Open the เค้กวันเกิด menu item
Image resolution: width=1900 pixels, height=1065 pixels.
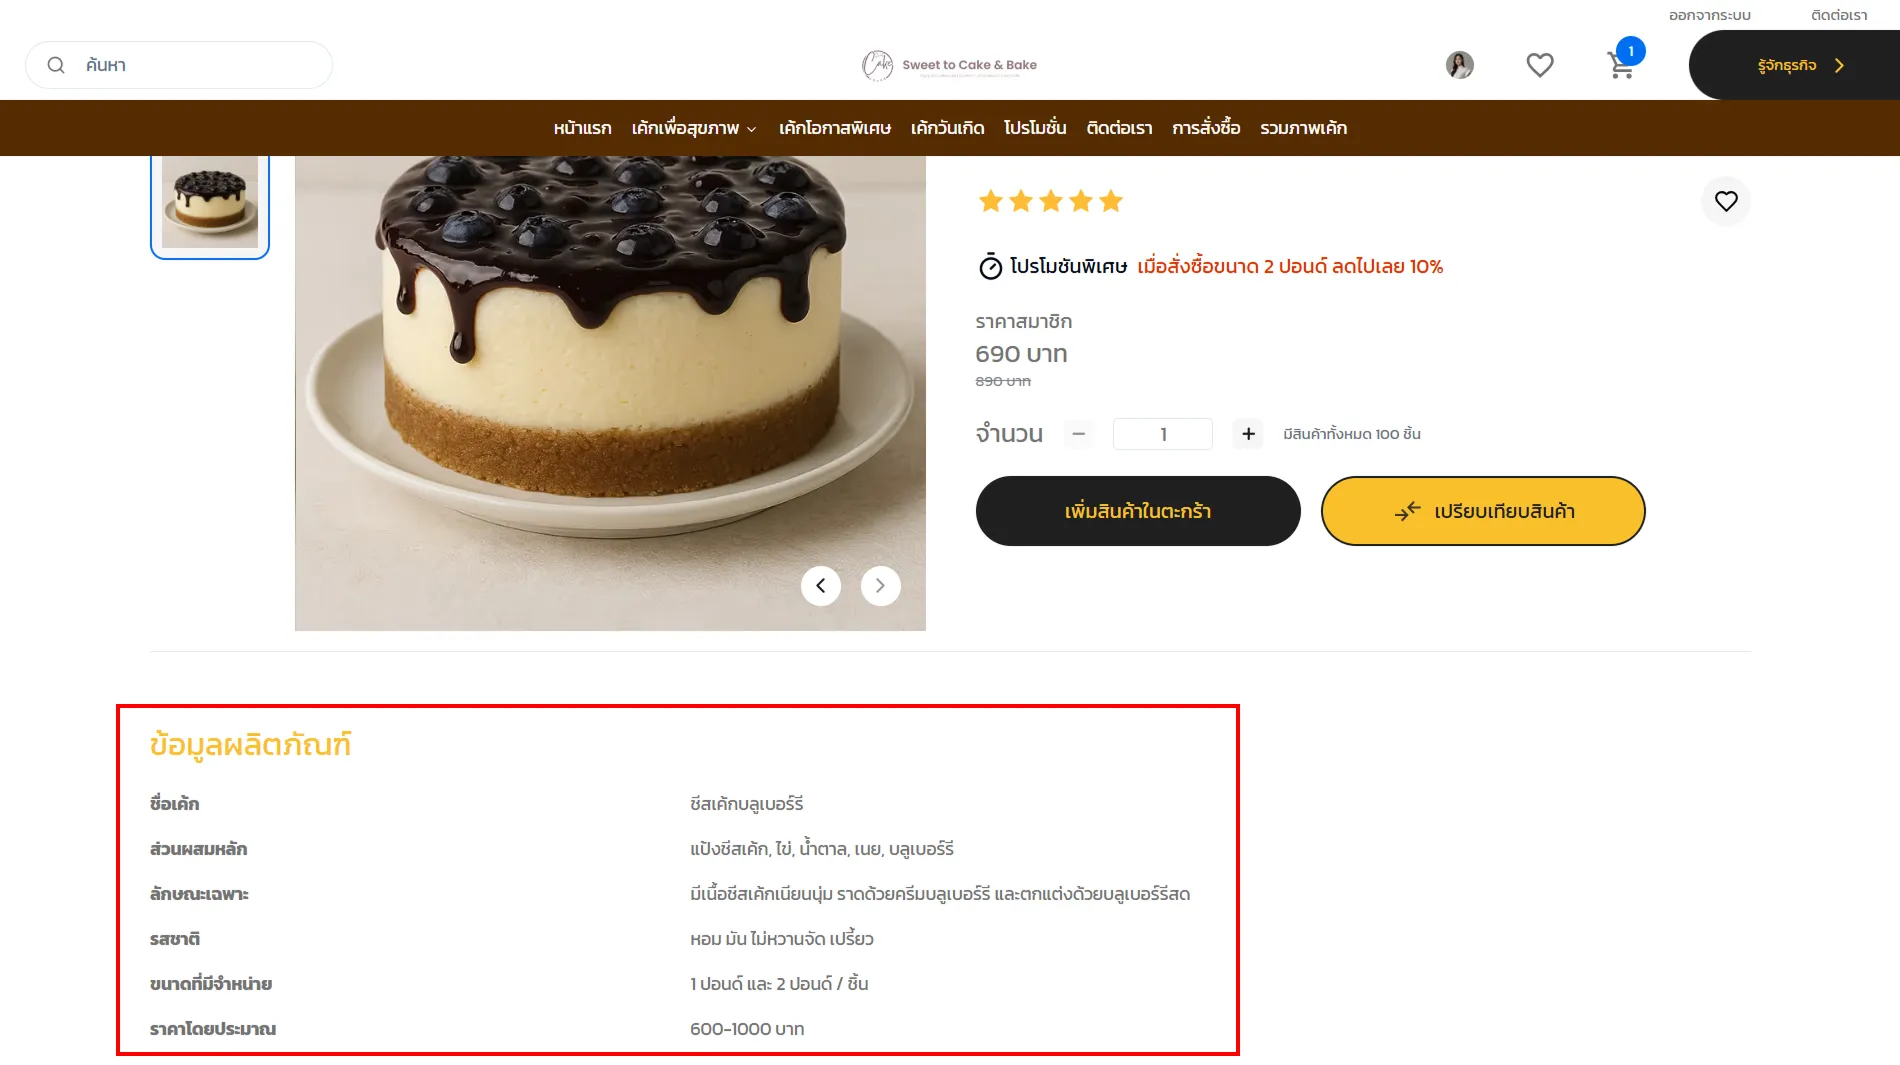[x=947, y=129]
